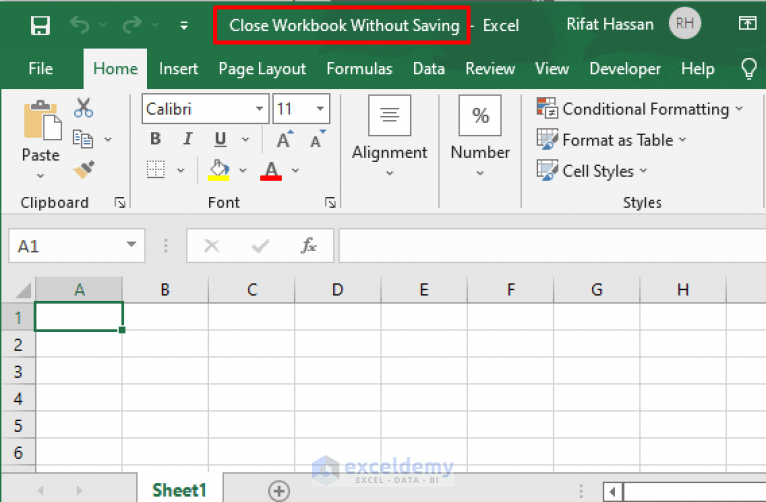
Task: Open the Font Color dropdown arrow
Action: [295, 170]
